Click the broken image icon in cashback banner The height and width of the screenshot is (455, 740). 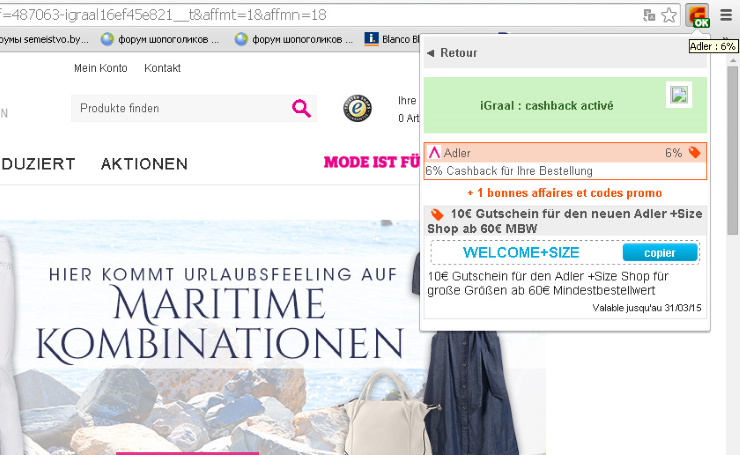(x=679, y=95)
